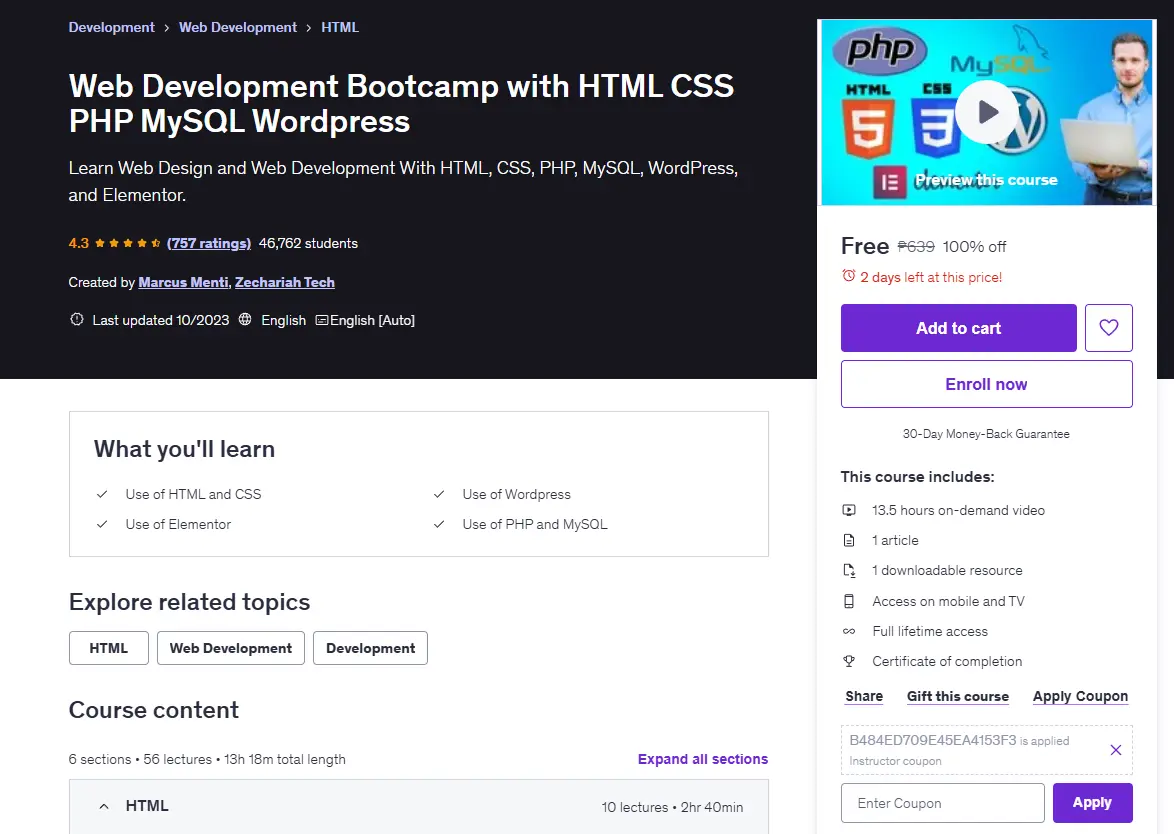Play the course preview video
The image size is (1174, 834).
(x=987, y=112)
